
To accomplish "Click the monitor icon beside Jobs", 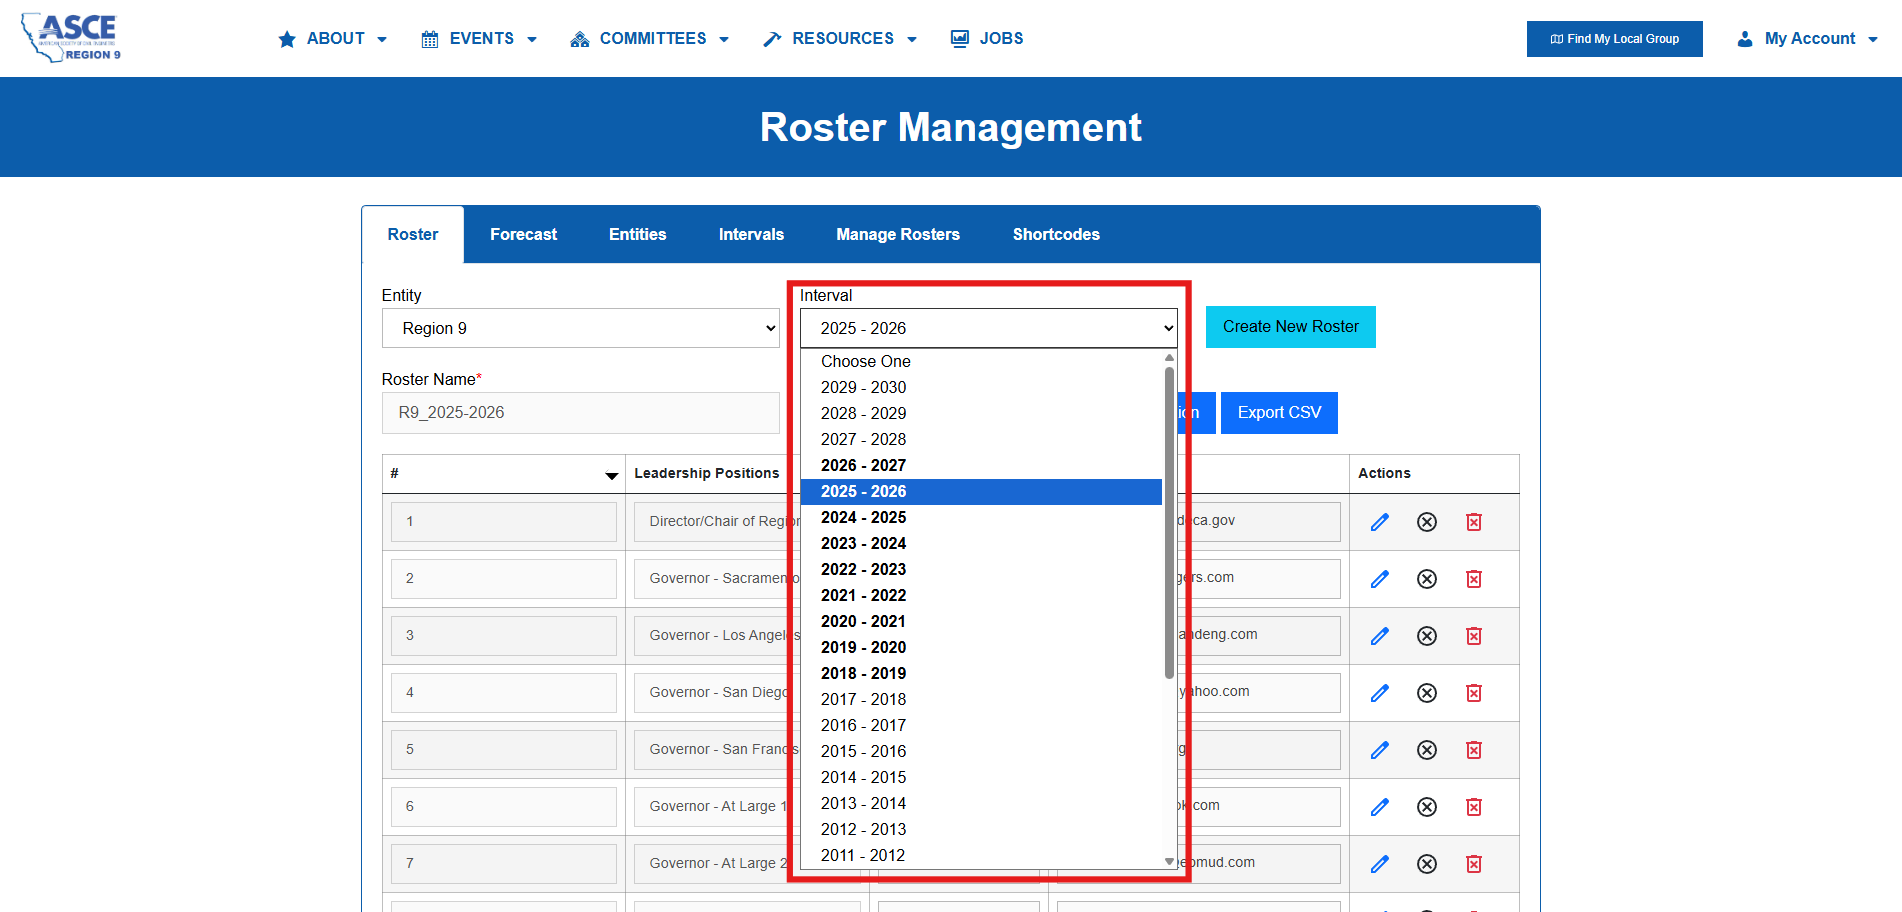I will point(960,39).
